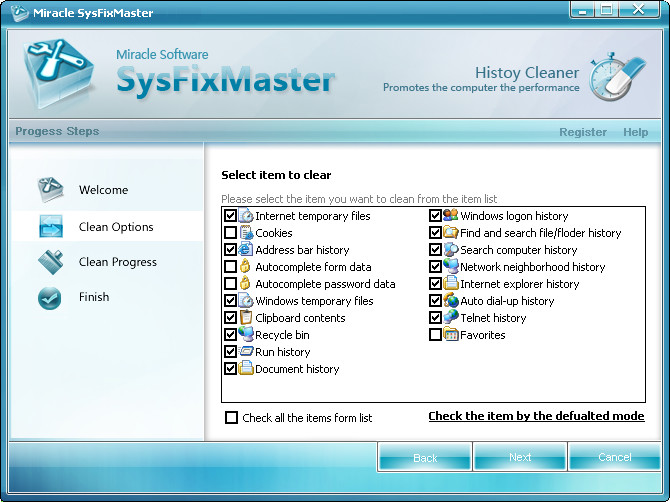Click the Windows temporary files clock icon
Image resolution: width=670 pixels, height=502 pixels.
(x=246, y=301)
